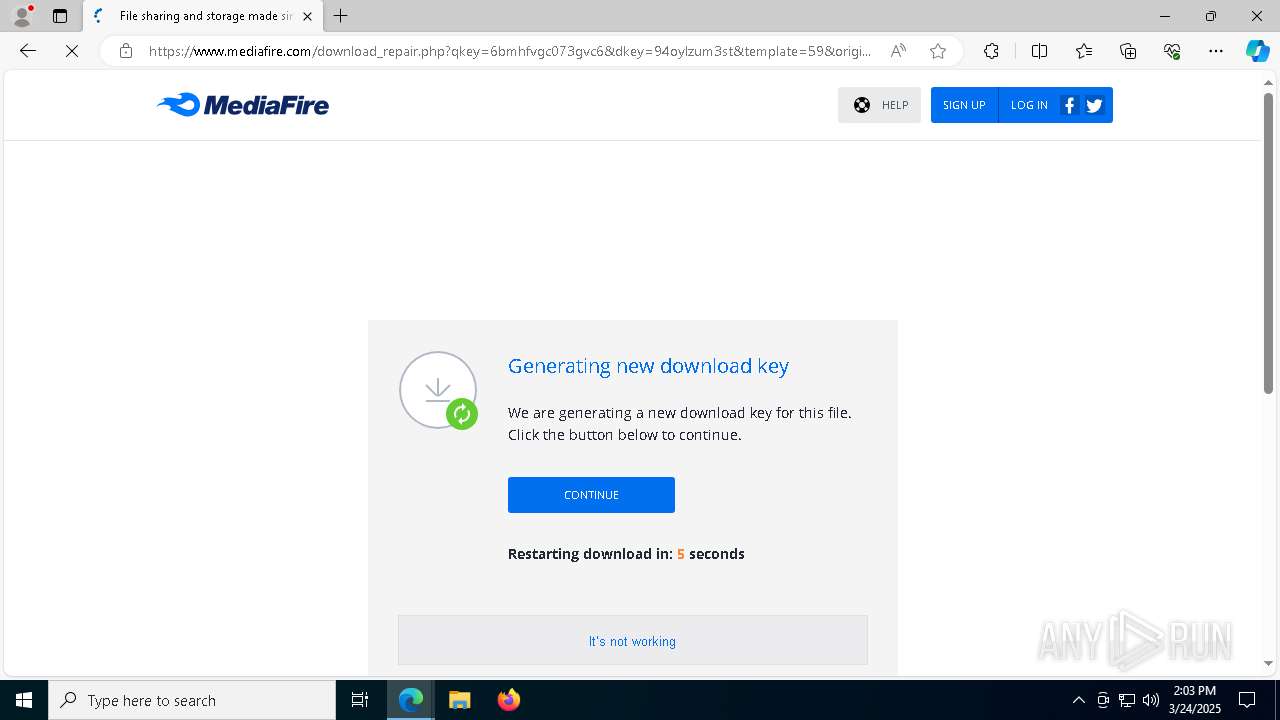Click the taskbar search box
This screenshot has width=1280, height=720.
192,700
